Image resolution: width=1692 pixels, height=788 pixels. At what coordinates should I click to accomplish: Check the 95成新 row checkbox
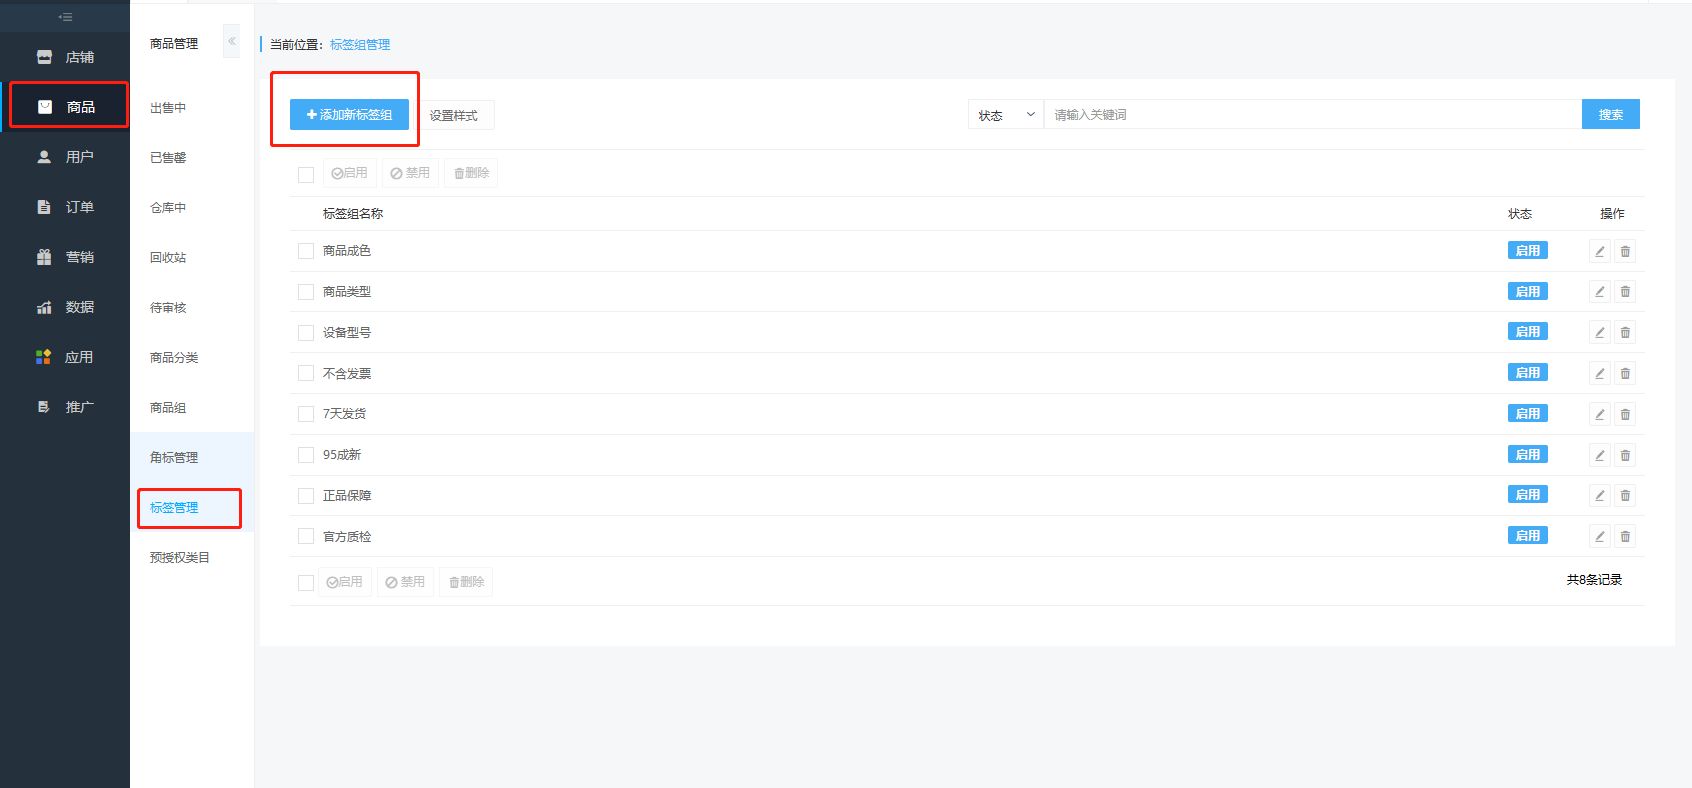(306, 455)
